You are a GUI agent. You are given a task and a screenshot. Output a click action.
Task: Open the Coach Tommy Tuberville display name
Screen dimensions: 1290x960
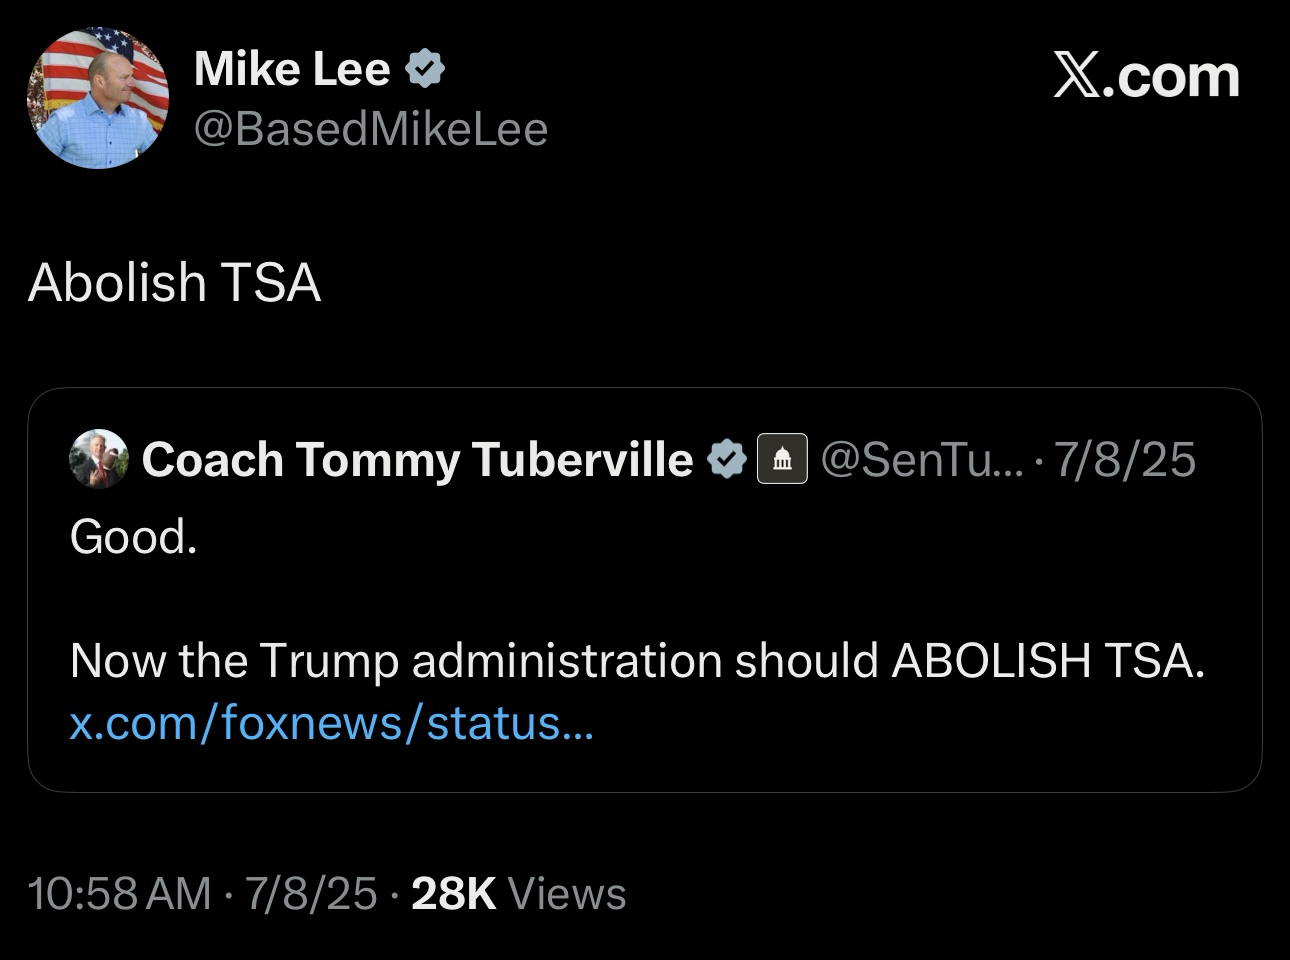(417, 460)
